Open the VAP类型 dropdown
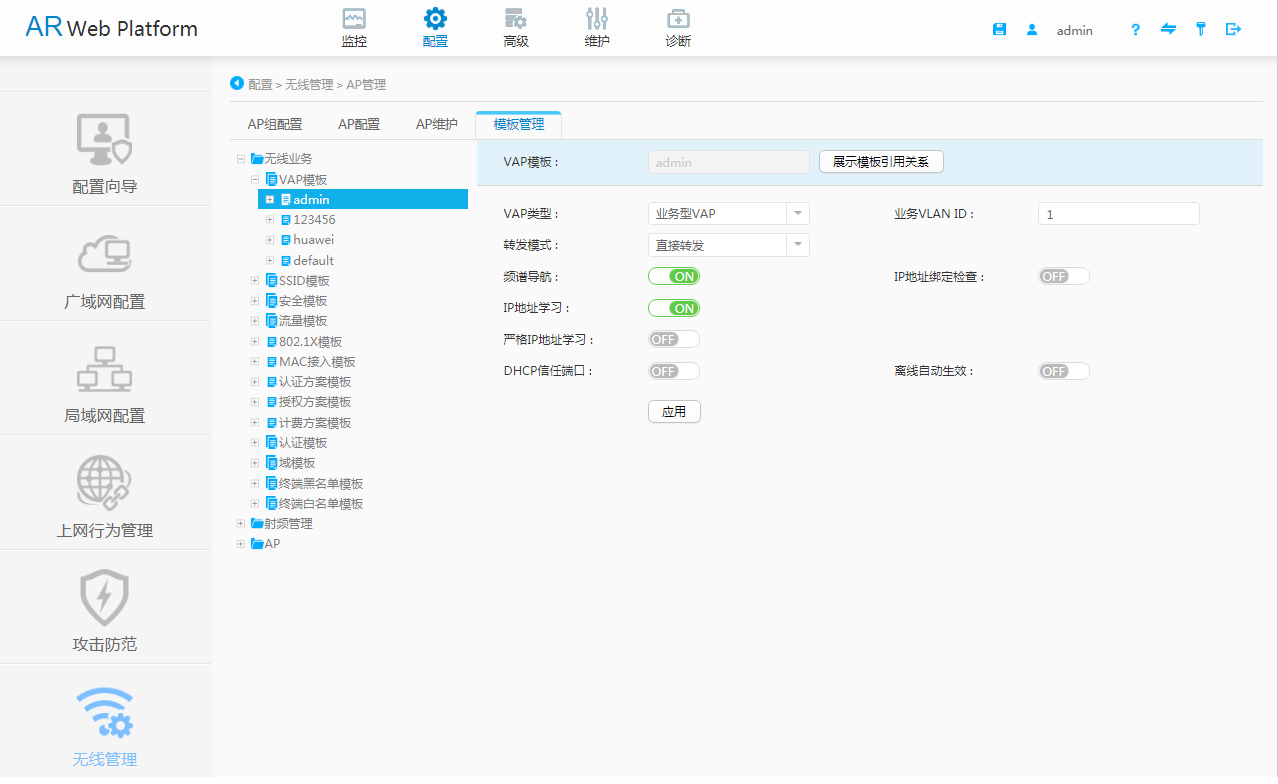Viewport: 1278px width, 784px height. pyautogui.click(x=728, y=213)
